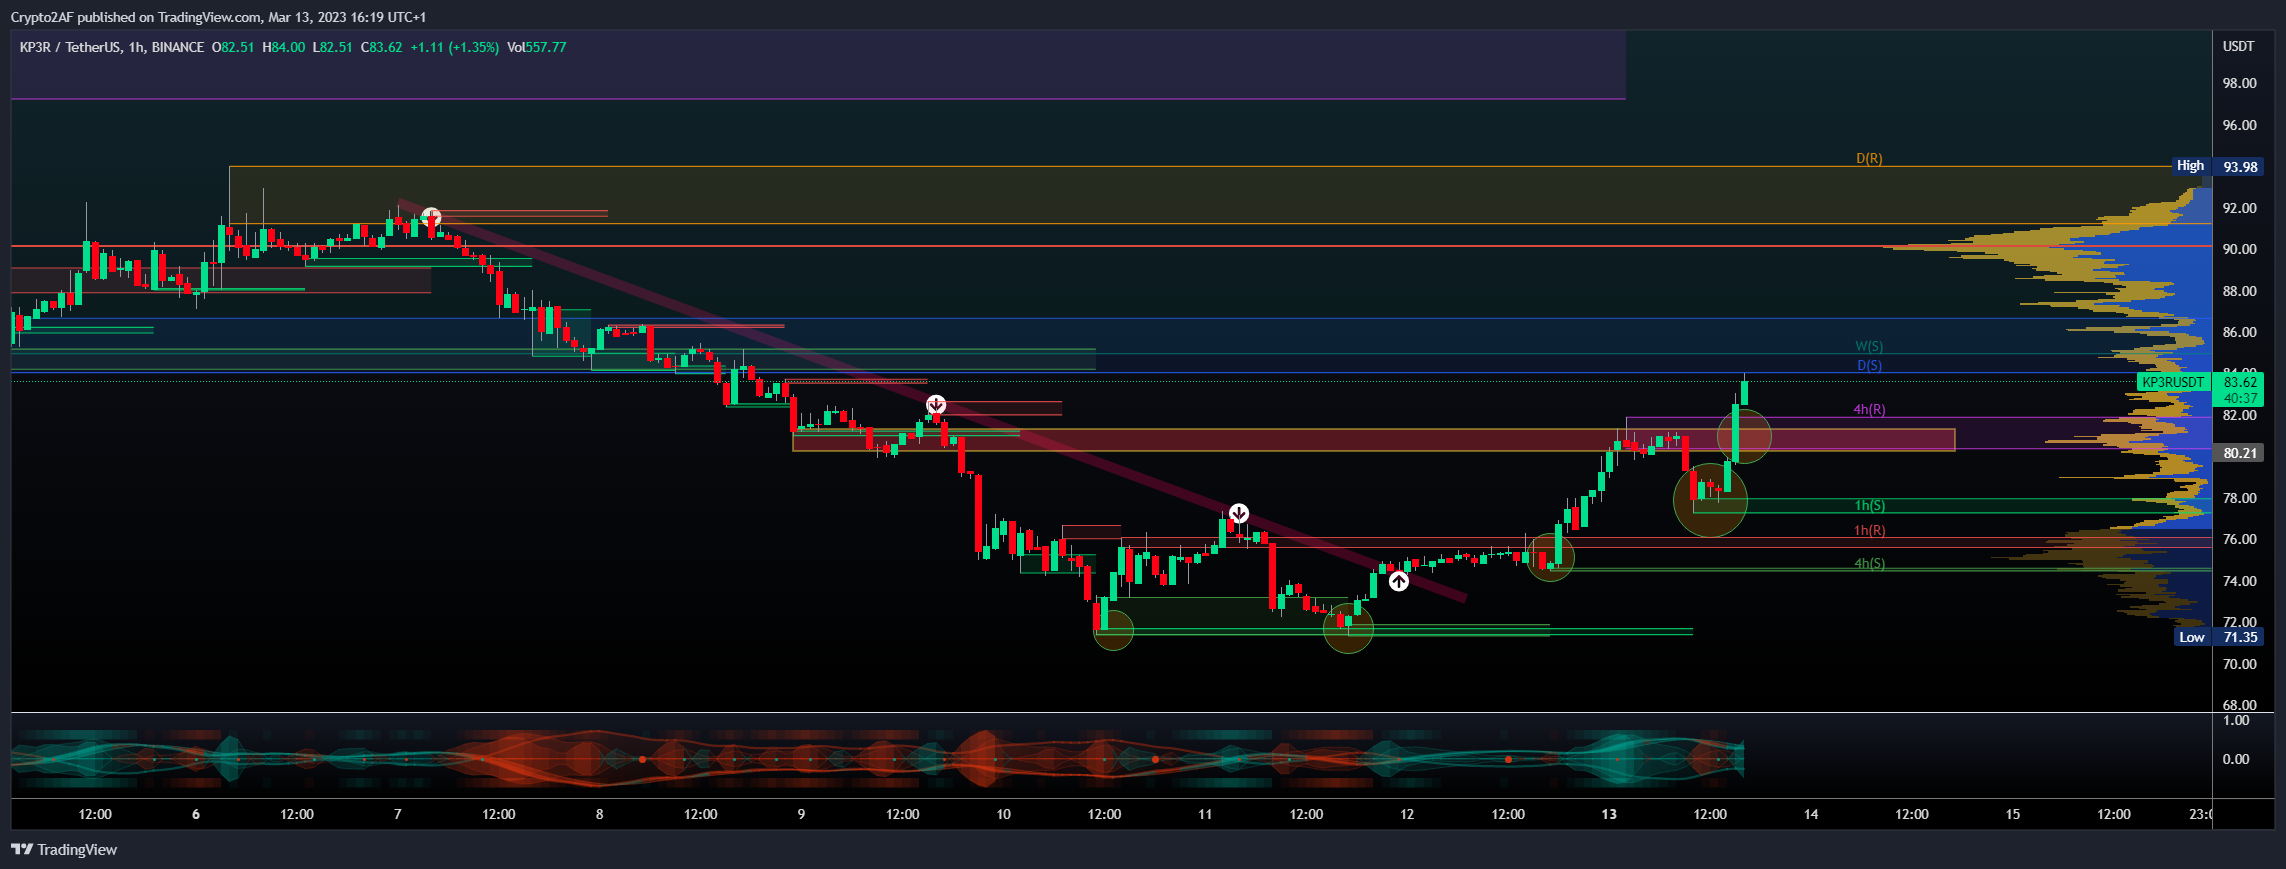Click the H84.00 high value in the header
Image resolution: width=2286 pixels, height=869 pixels.
click(283, 47)
